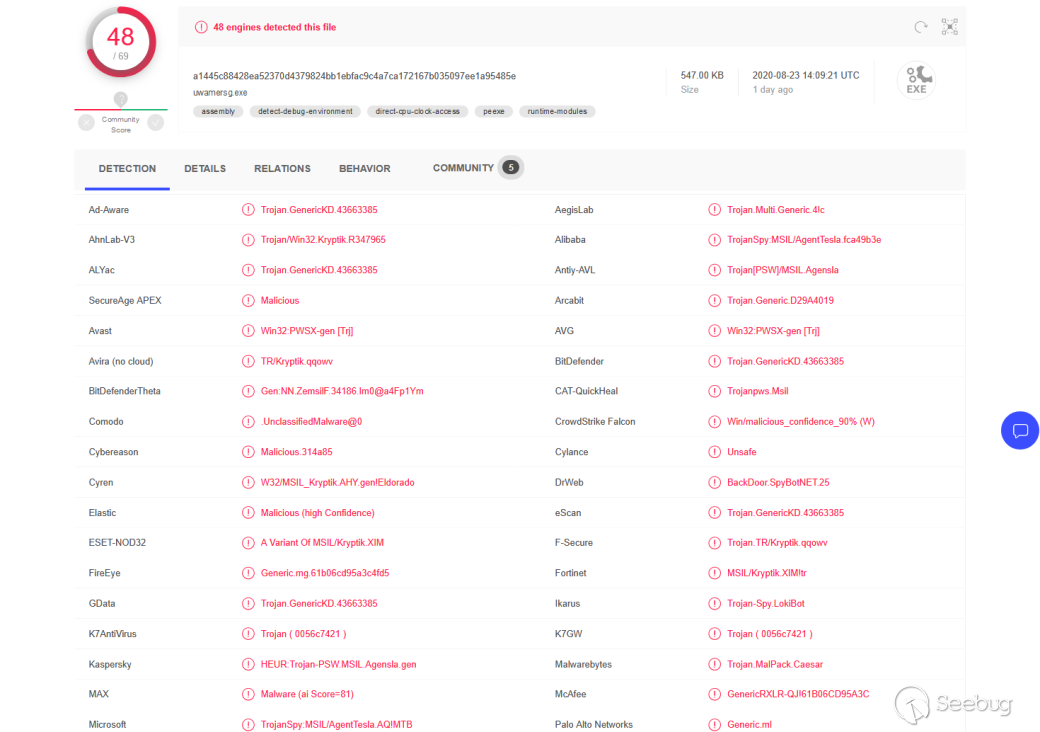1040x732 pixels.
Task: Select the file SHA-256 hash text
Action: 355,76
